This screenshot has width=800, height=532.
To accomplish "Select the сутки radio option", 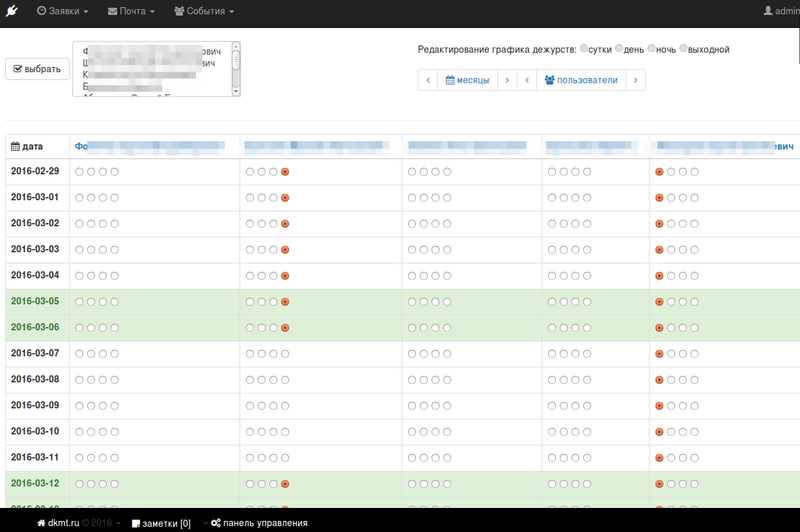I will (584, 49).
